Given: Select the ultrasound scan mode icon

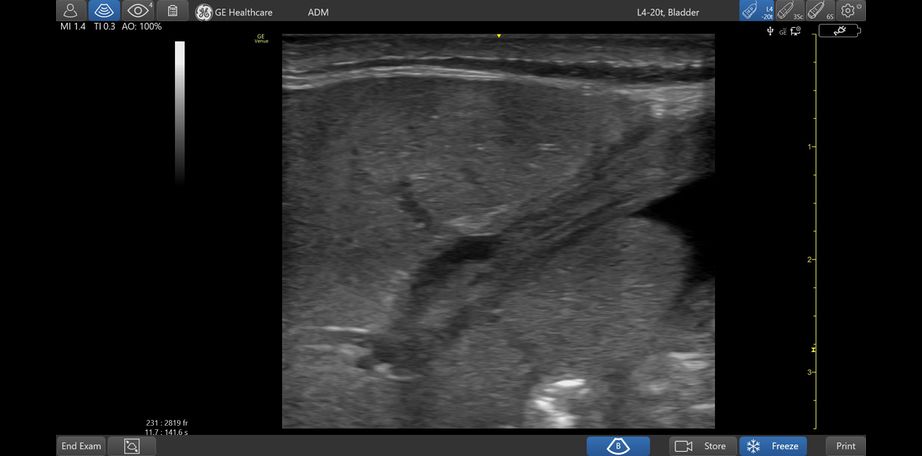Looking at the screenshot, I should (x=105, y=11).
